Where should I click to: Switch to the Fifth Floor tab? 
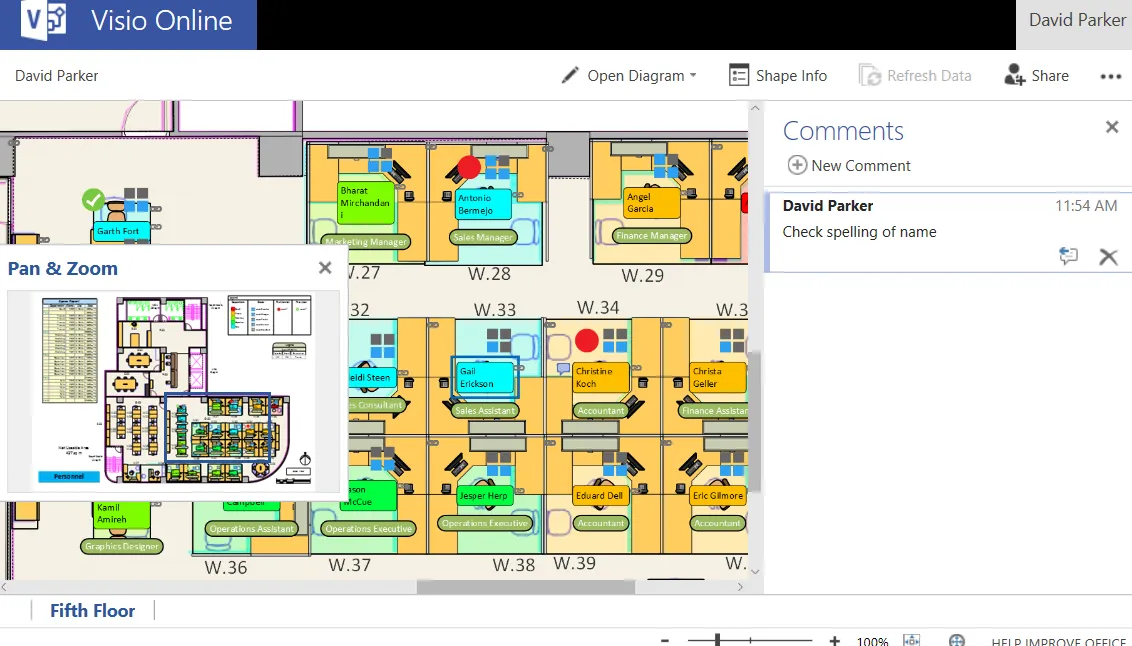click(x=92, y=611)
